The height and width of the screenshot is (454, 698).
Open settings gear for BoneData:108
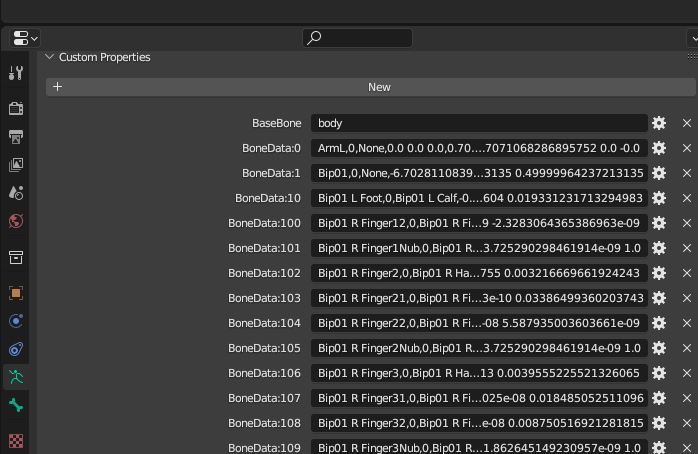point(659,423)
